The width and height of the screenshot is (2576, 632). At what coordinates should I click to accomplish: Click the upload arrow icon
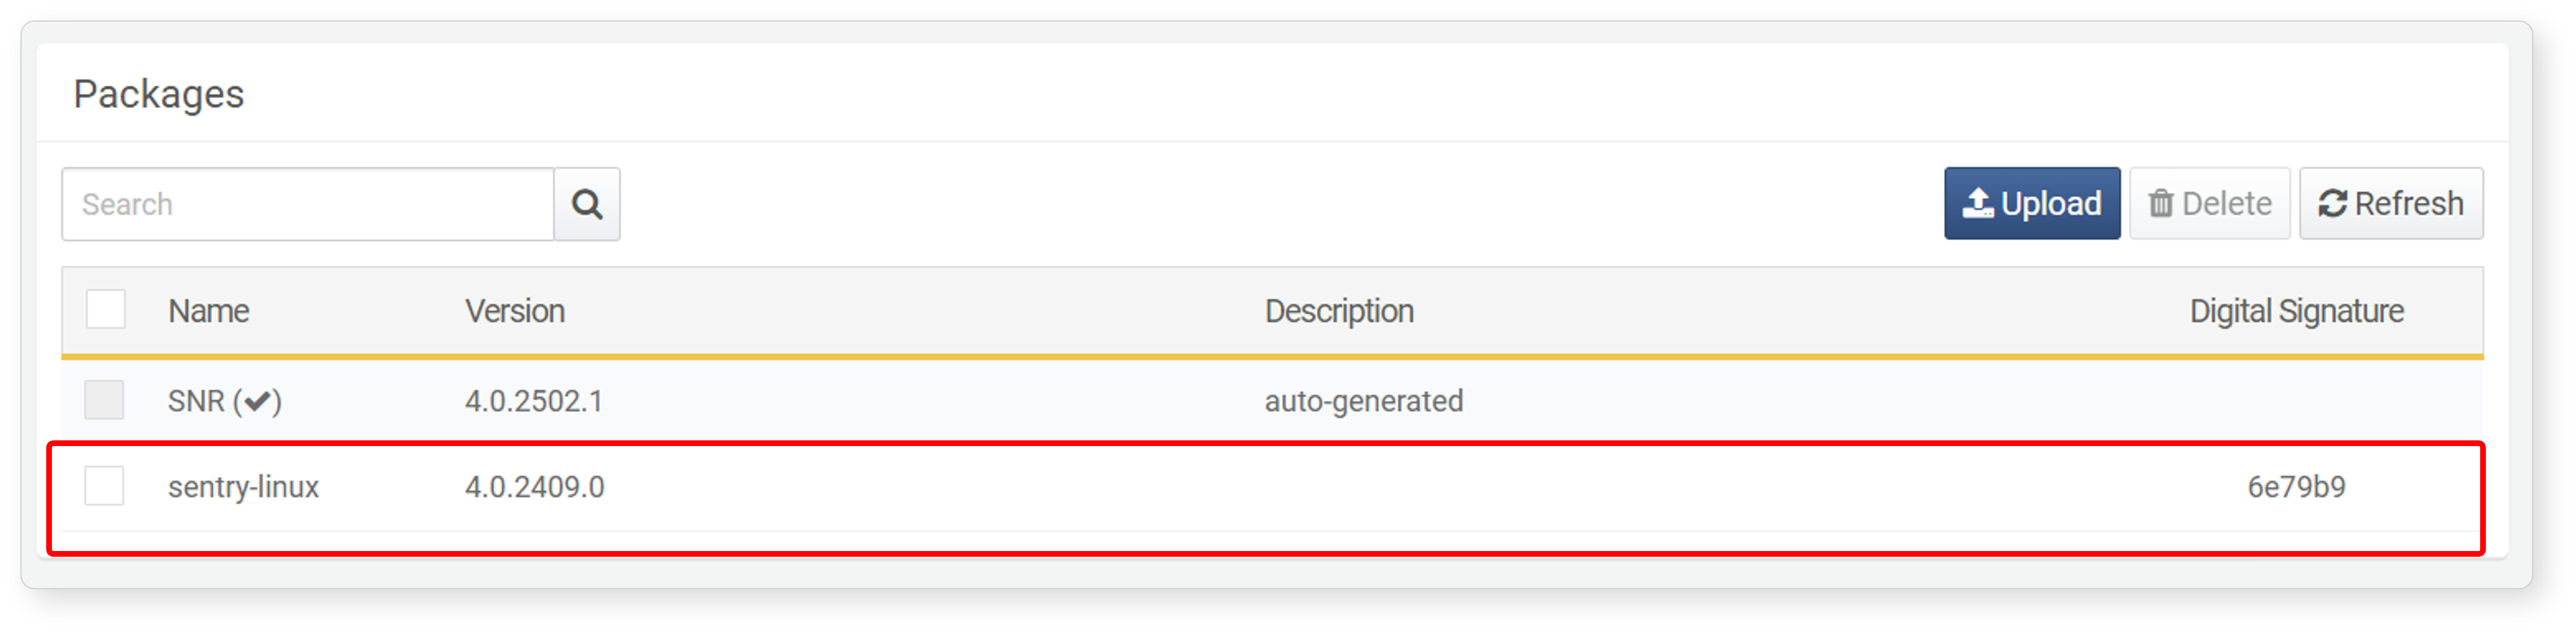(x=1977, y=203)
